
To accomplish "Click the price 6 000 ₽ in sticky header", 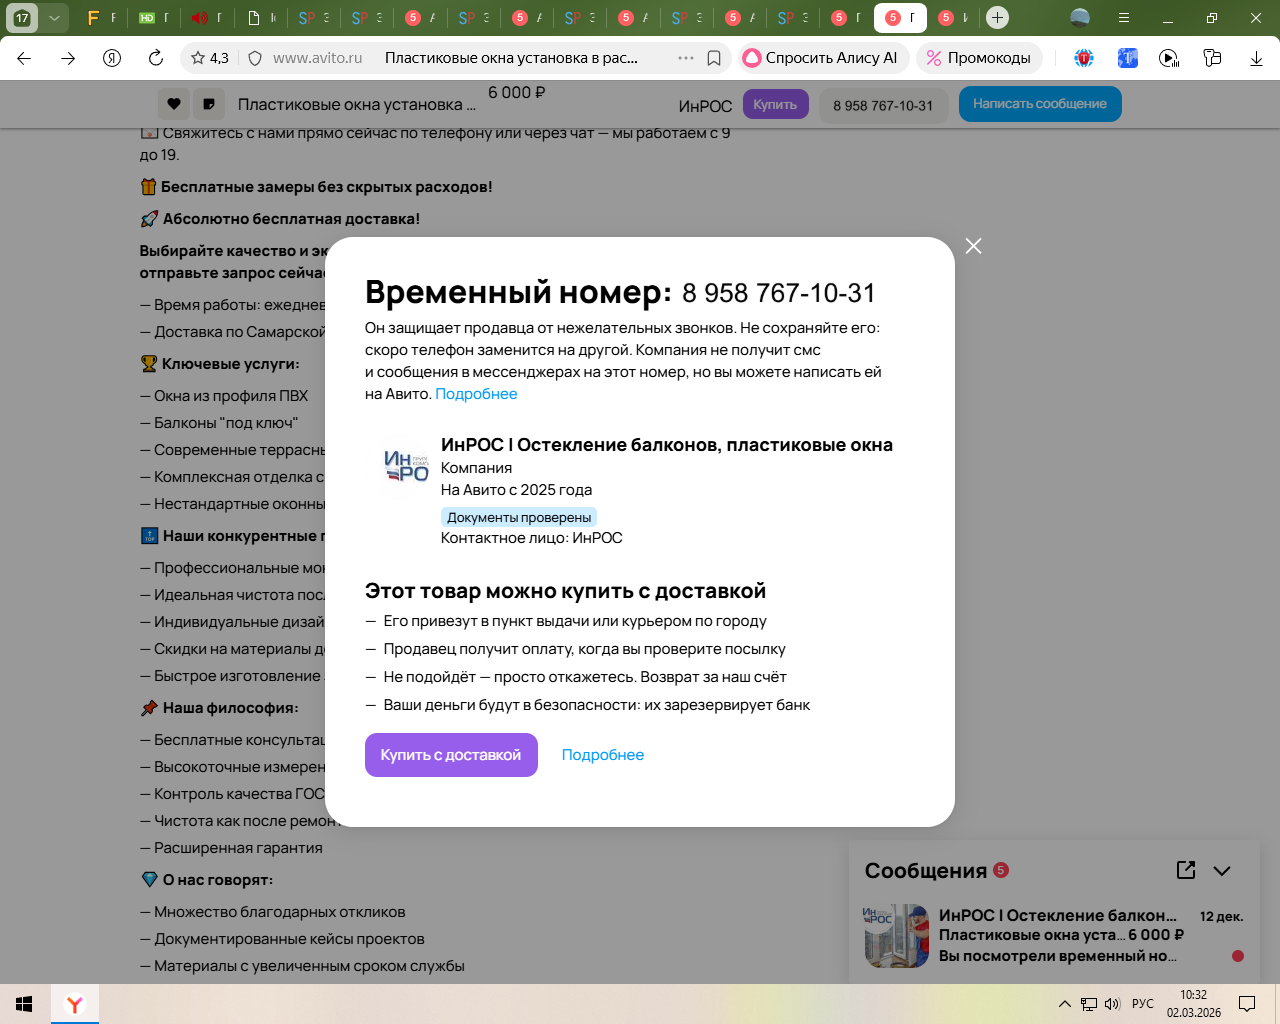I will (x=517, y=93).
